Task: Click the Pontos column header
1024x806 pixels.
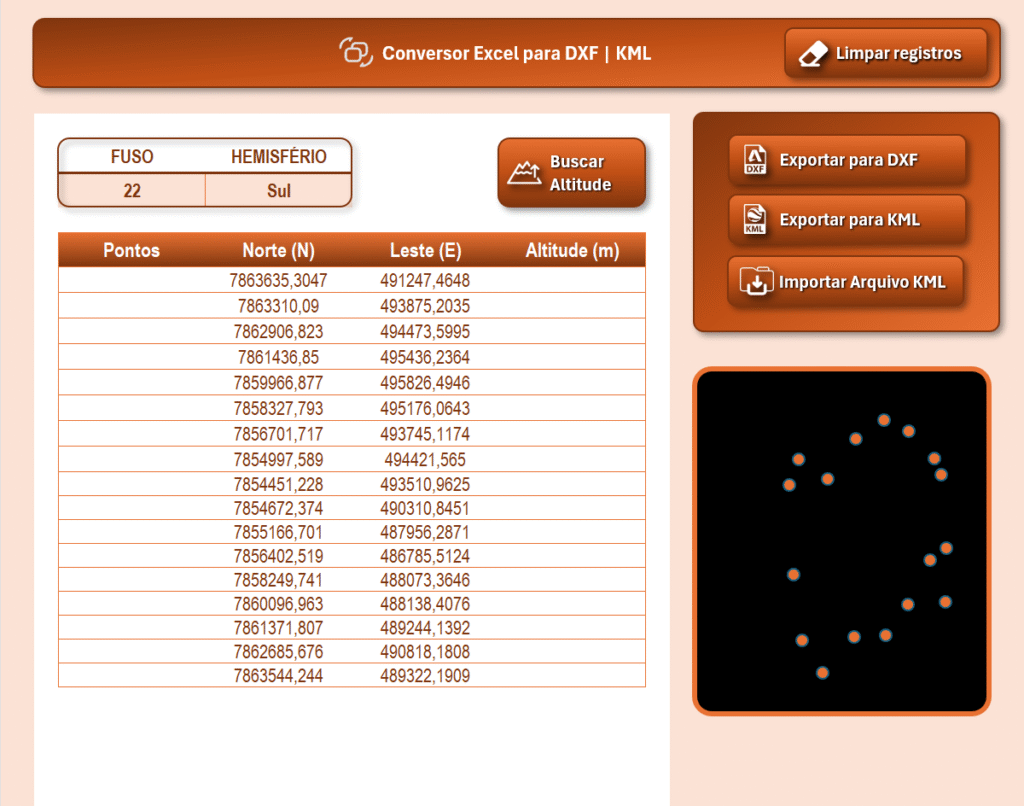Action: click(131, 250)
